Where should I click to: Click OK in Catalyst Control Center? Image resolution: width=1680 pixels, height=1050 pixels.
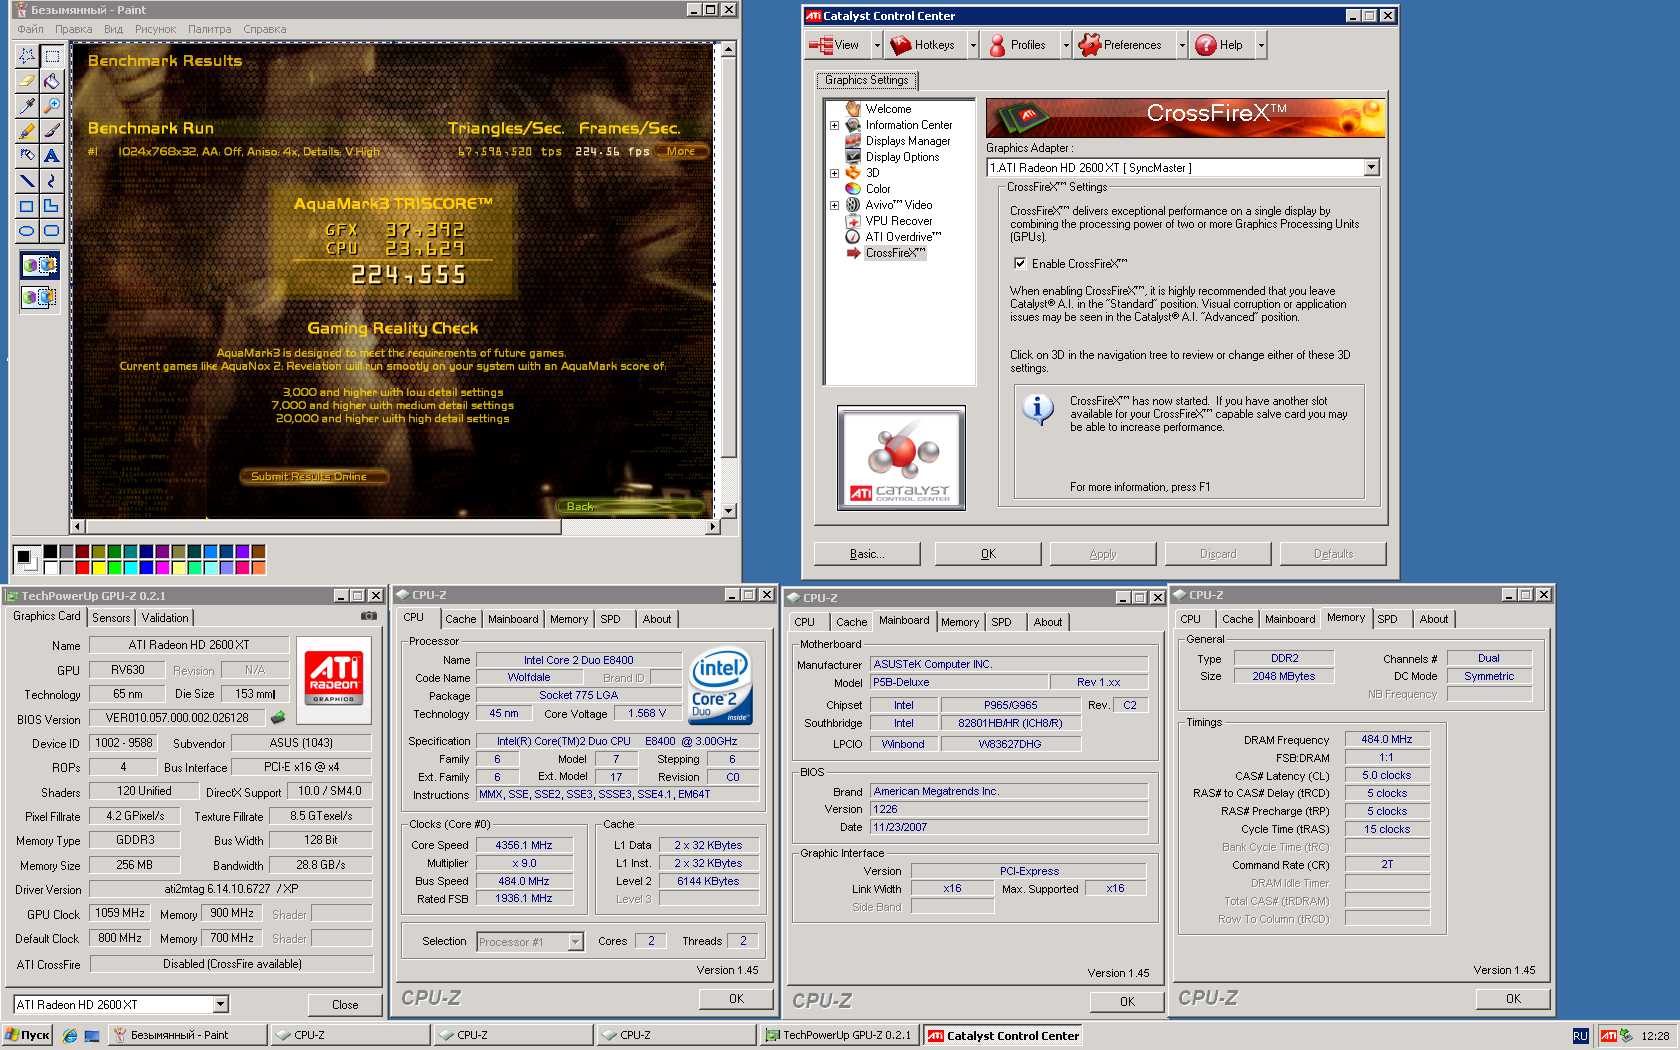point(988,554)
